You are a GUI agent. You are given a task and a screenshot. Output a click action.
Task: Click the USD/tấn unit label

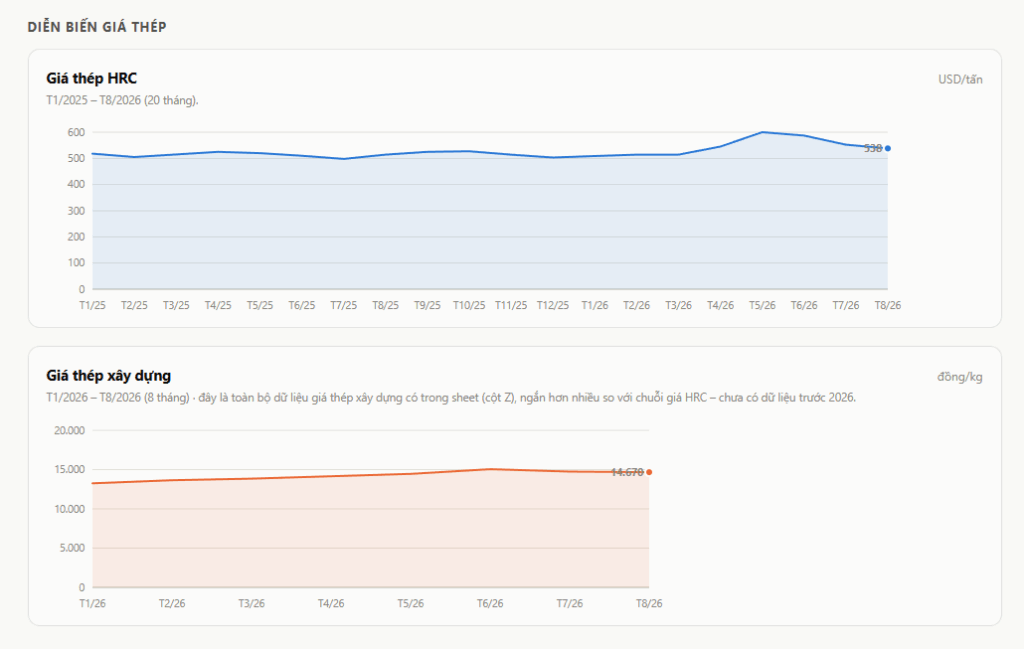(x=960, y=80)
